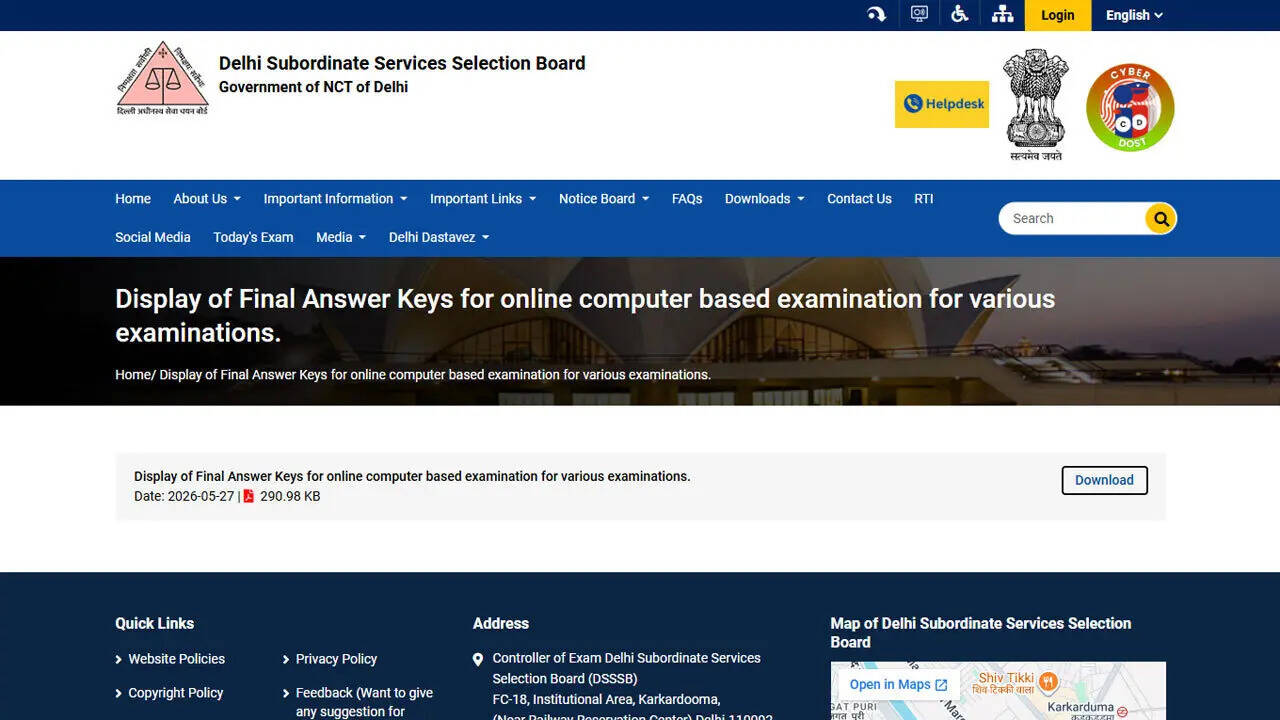Select the answer keys notice row text
The image size is (1280, 720).
tap(412, 476)
